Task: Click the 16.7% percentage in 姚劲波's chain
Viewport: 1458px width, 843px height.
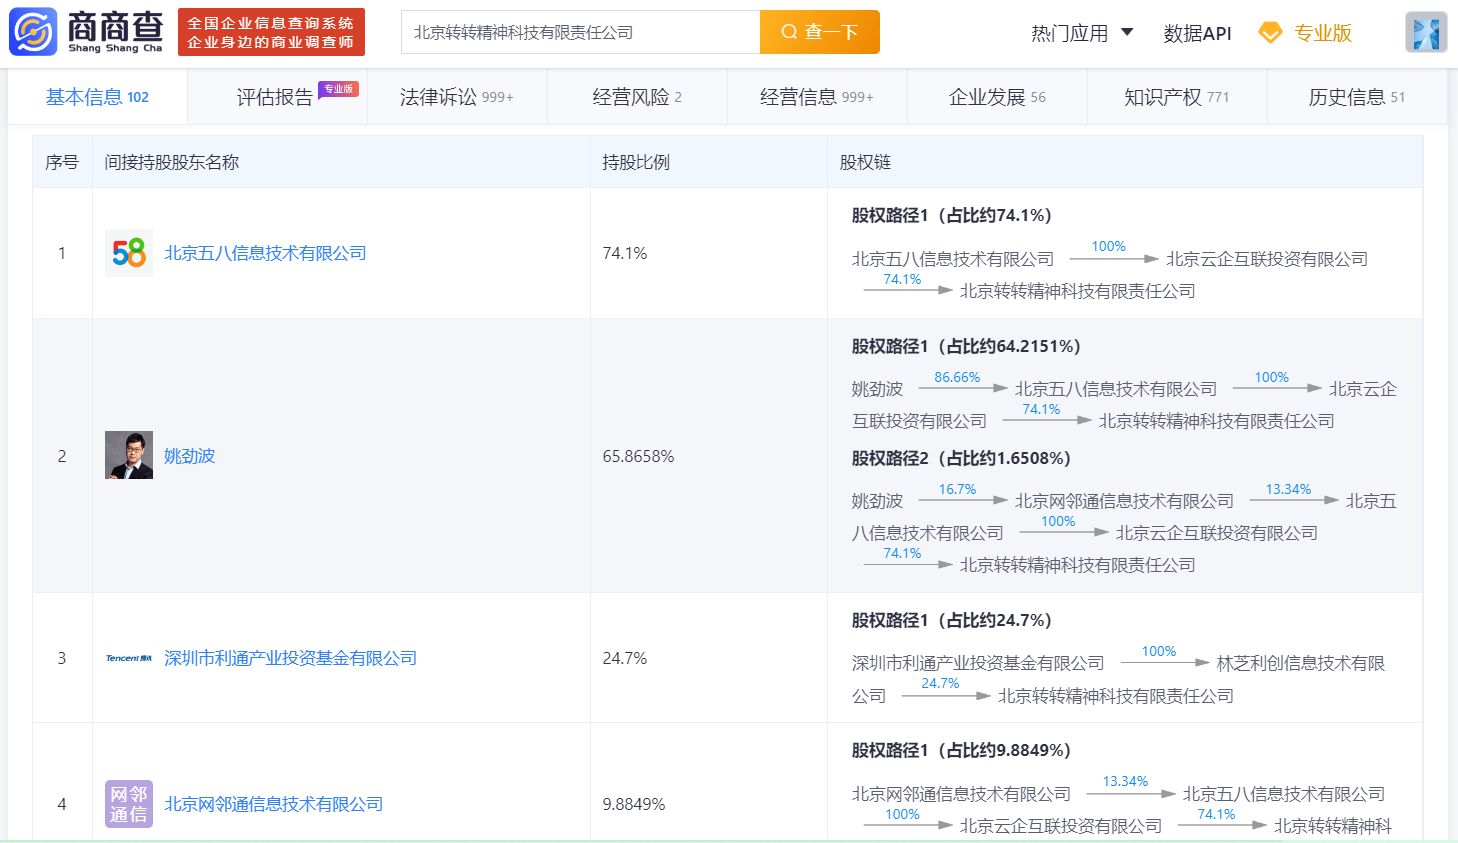Action: 957,489
